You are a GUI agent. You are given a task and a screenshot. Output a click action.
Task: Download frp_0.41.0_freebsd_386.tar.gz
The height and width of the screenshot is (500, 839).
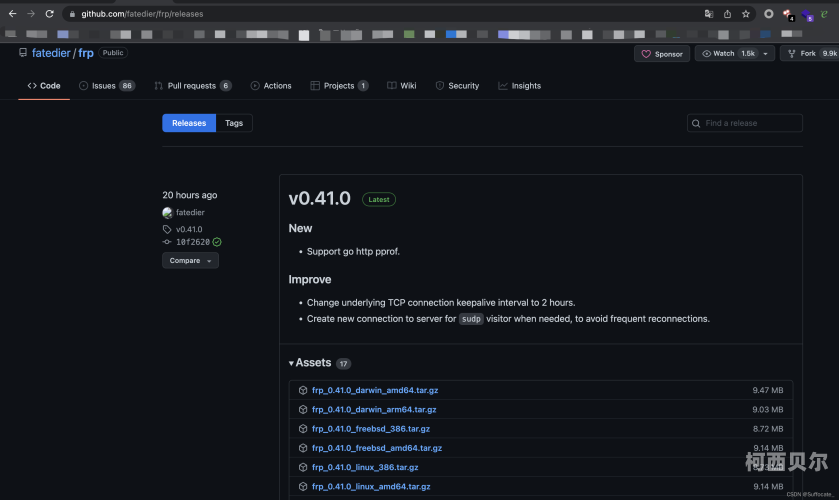coord(371,429)
